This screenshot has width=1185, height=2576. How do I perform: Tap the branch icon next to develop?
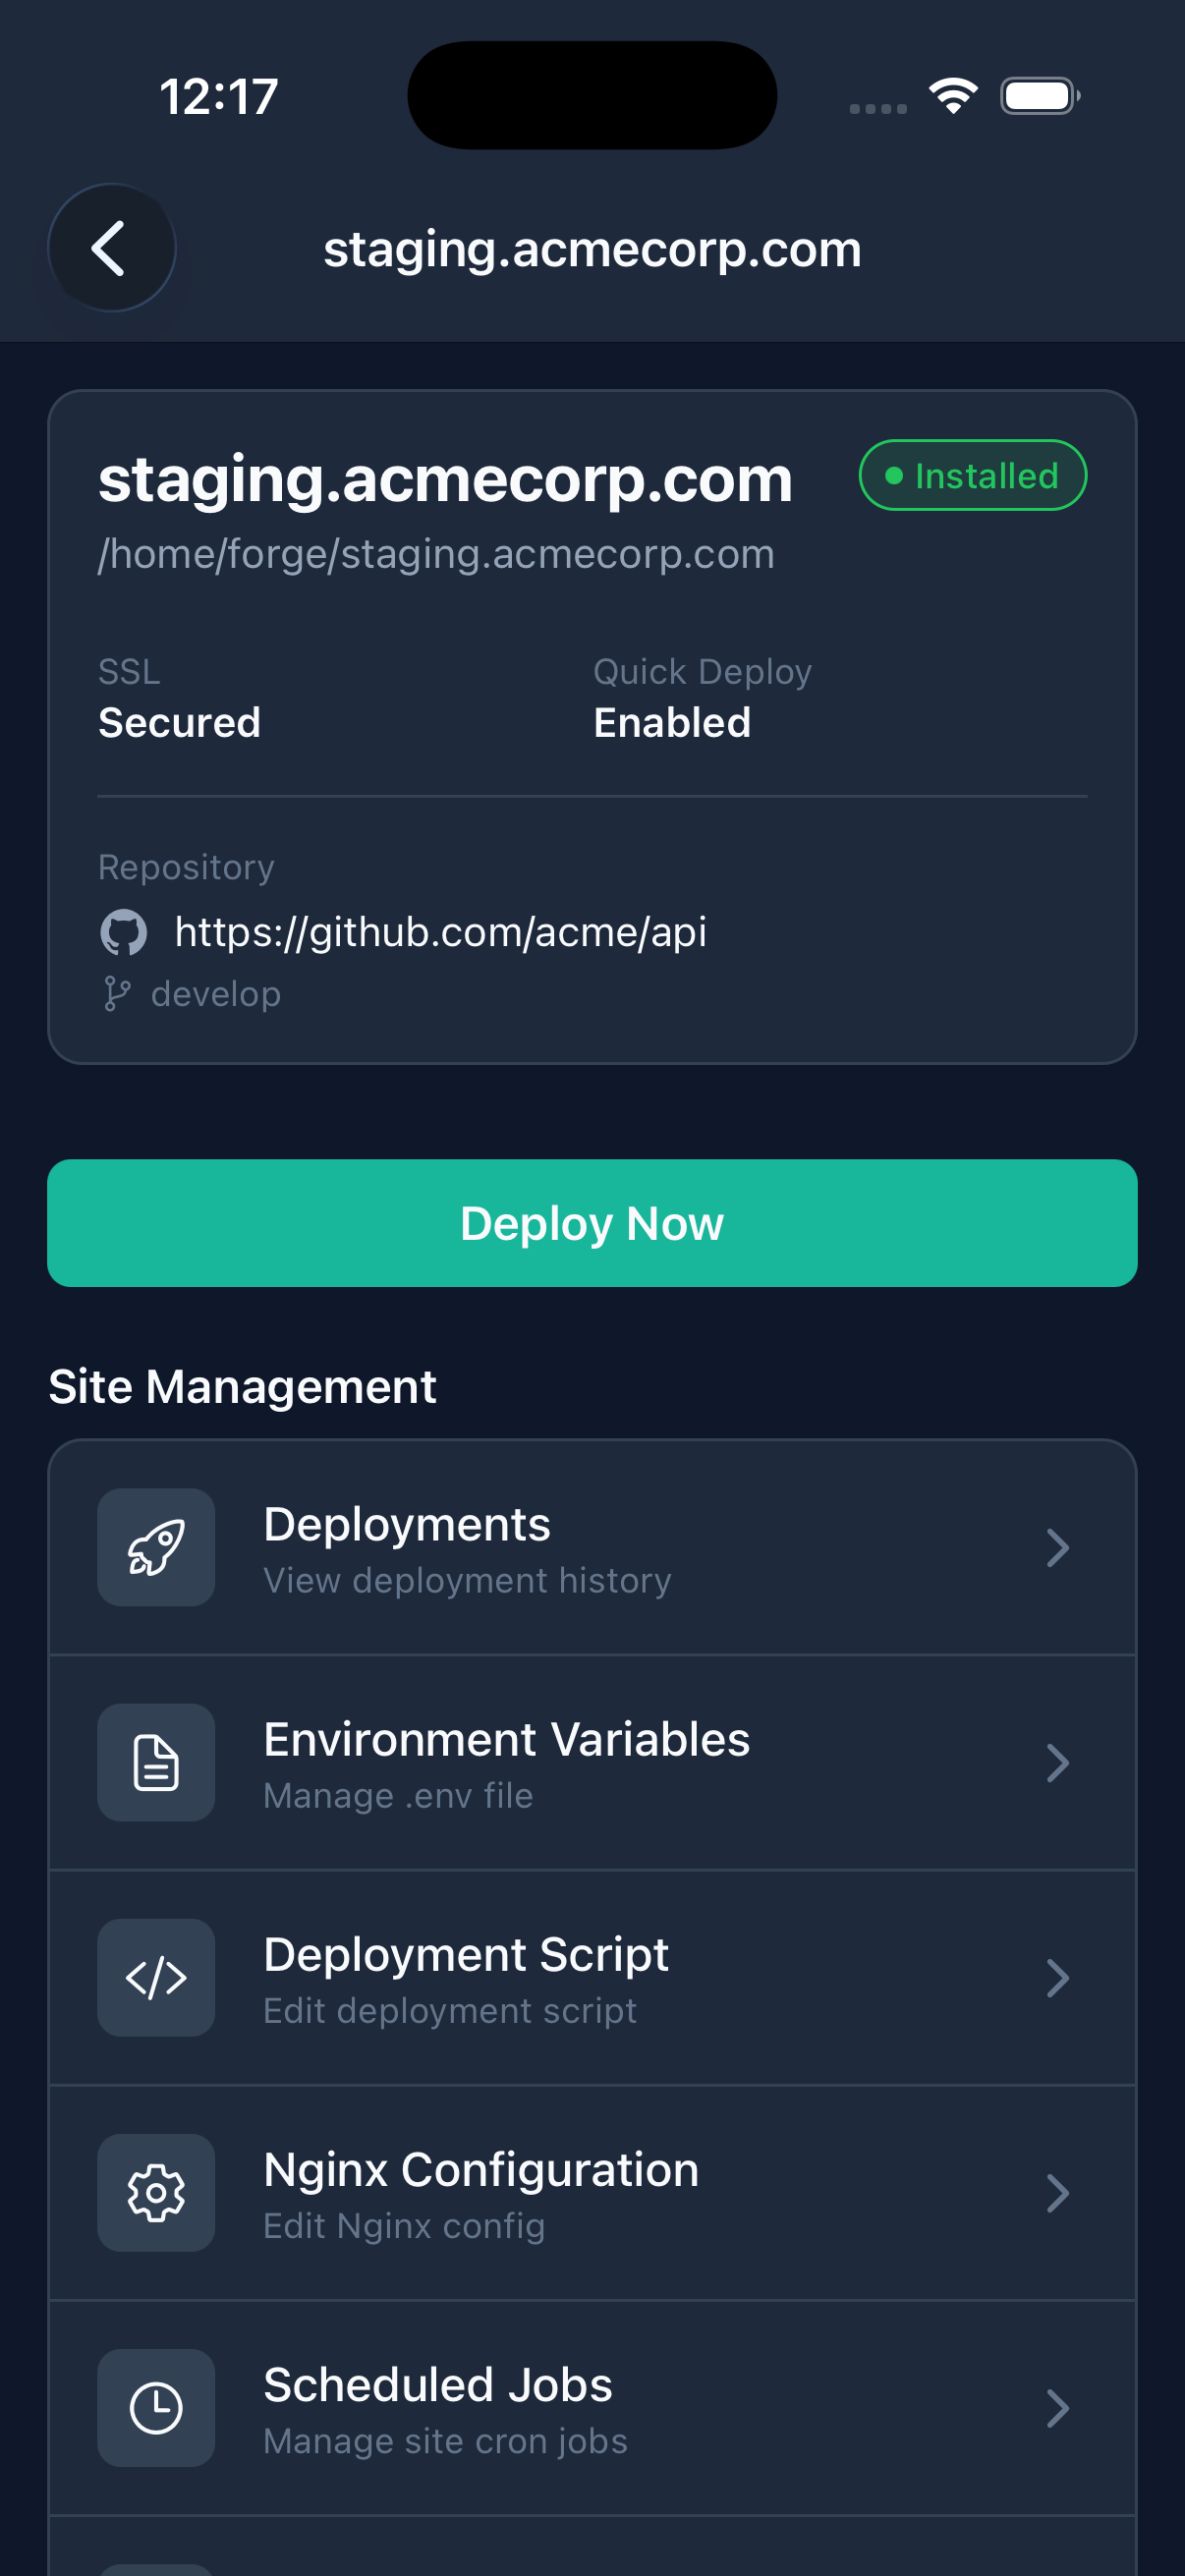point(118,993)
